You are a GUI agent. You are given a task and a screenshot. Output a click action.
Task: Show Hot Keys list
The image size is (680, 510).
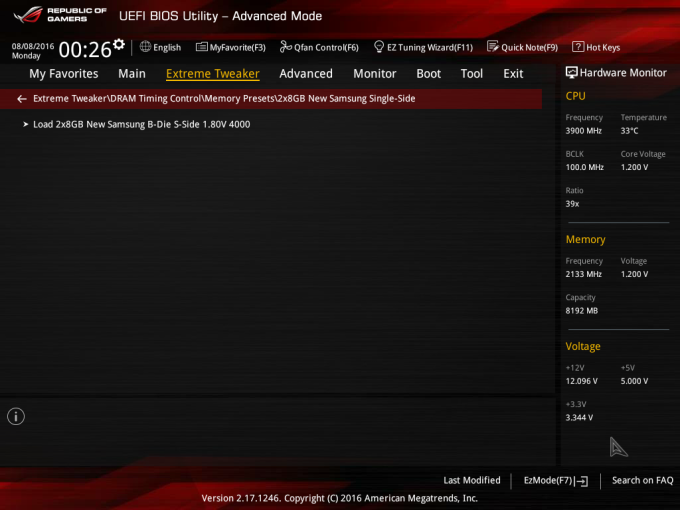click(603, 48)
